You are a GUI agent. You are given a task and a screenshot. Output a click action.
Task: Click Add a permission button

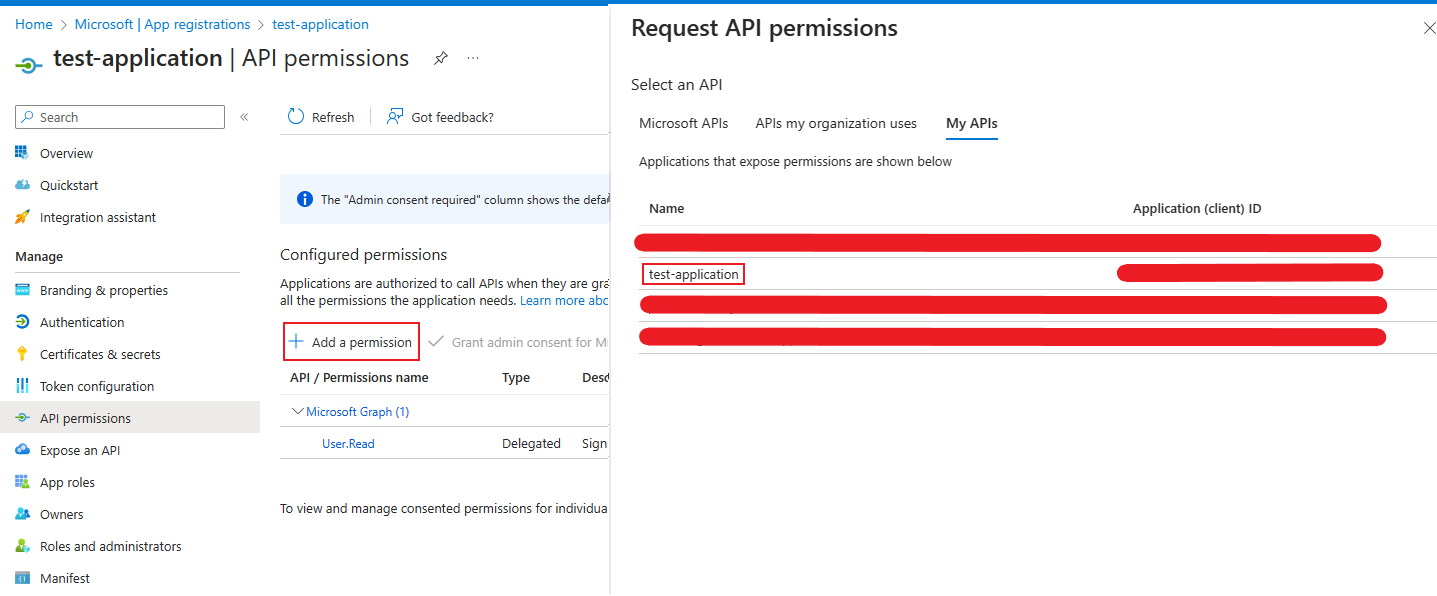pos(351,342)
